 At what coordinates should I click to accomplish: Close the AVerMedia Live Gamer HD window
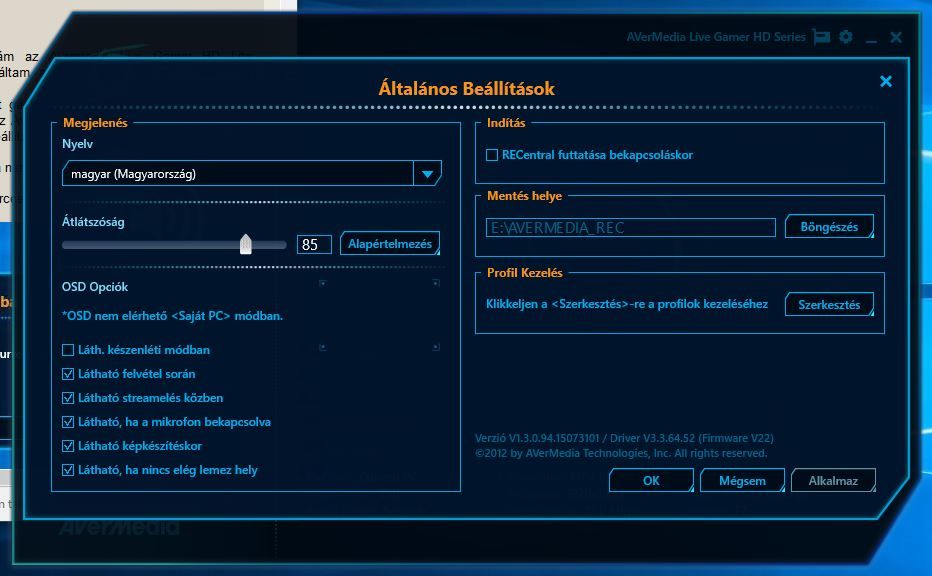tap(896, 37)
